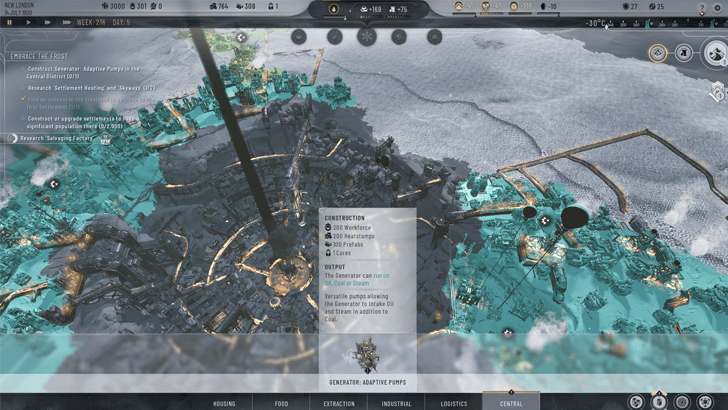Open the help question mark button

point(702,8)
